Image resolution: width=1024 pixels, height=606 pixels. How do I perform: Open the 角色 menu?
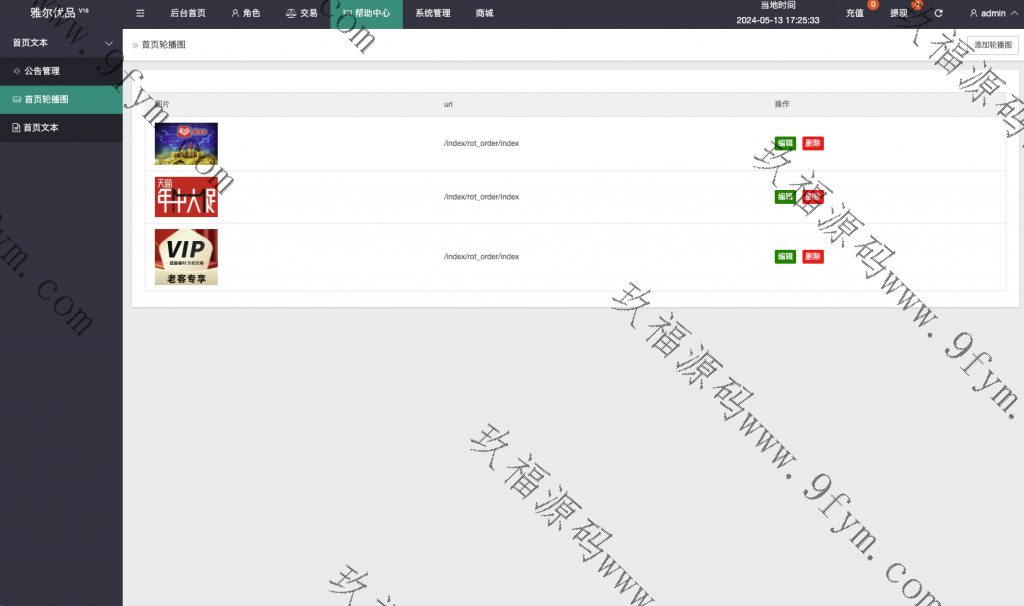(x=245, y=14)
